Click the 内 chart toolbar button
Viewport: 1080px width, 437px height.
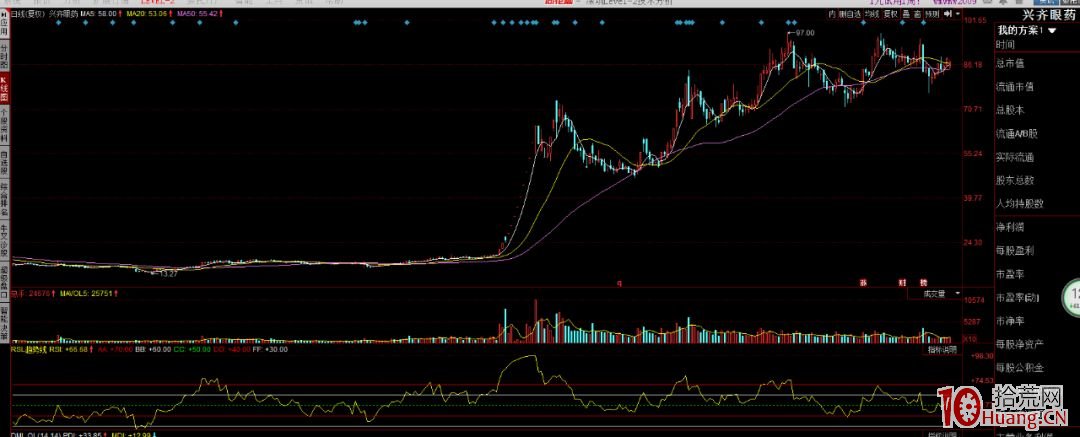point(832,14)
